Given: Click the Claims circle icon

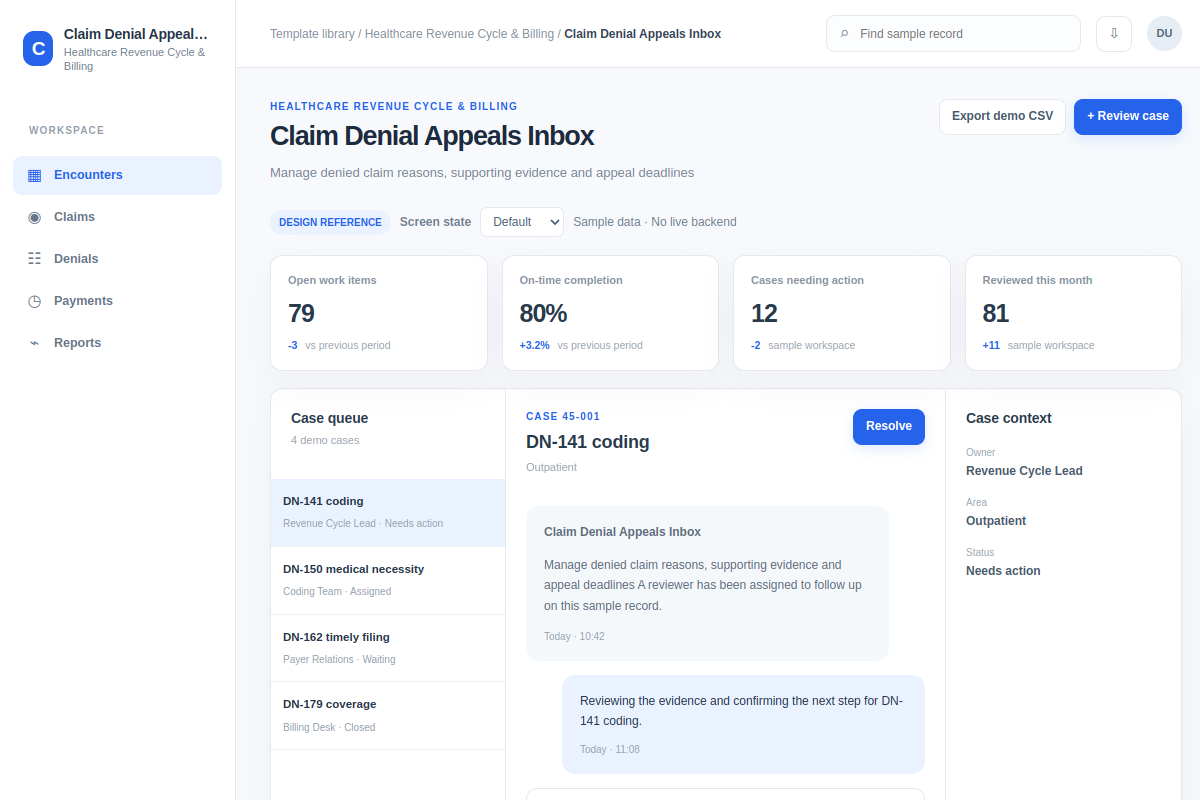Looking at the screenshot, I should click(x=35, y=217).
